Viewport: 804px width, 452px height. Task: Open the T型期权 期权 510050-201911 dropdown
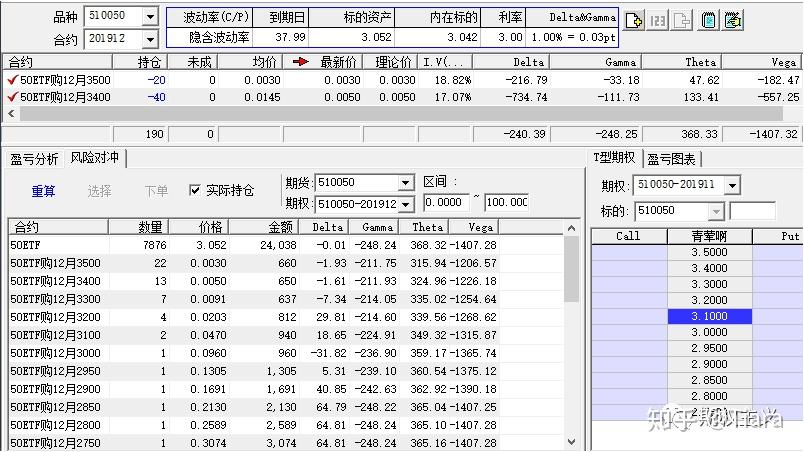click(733, 185)
